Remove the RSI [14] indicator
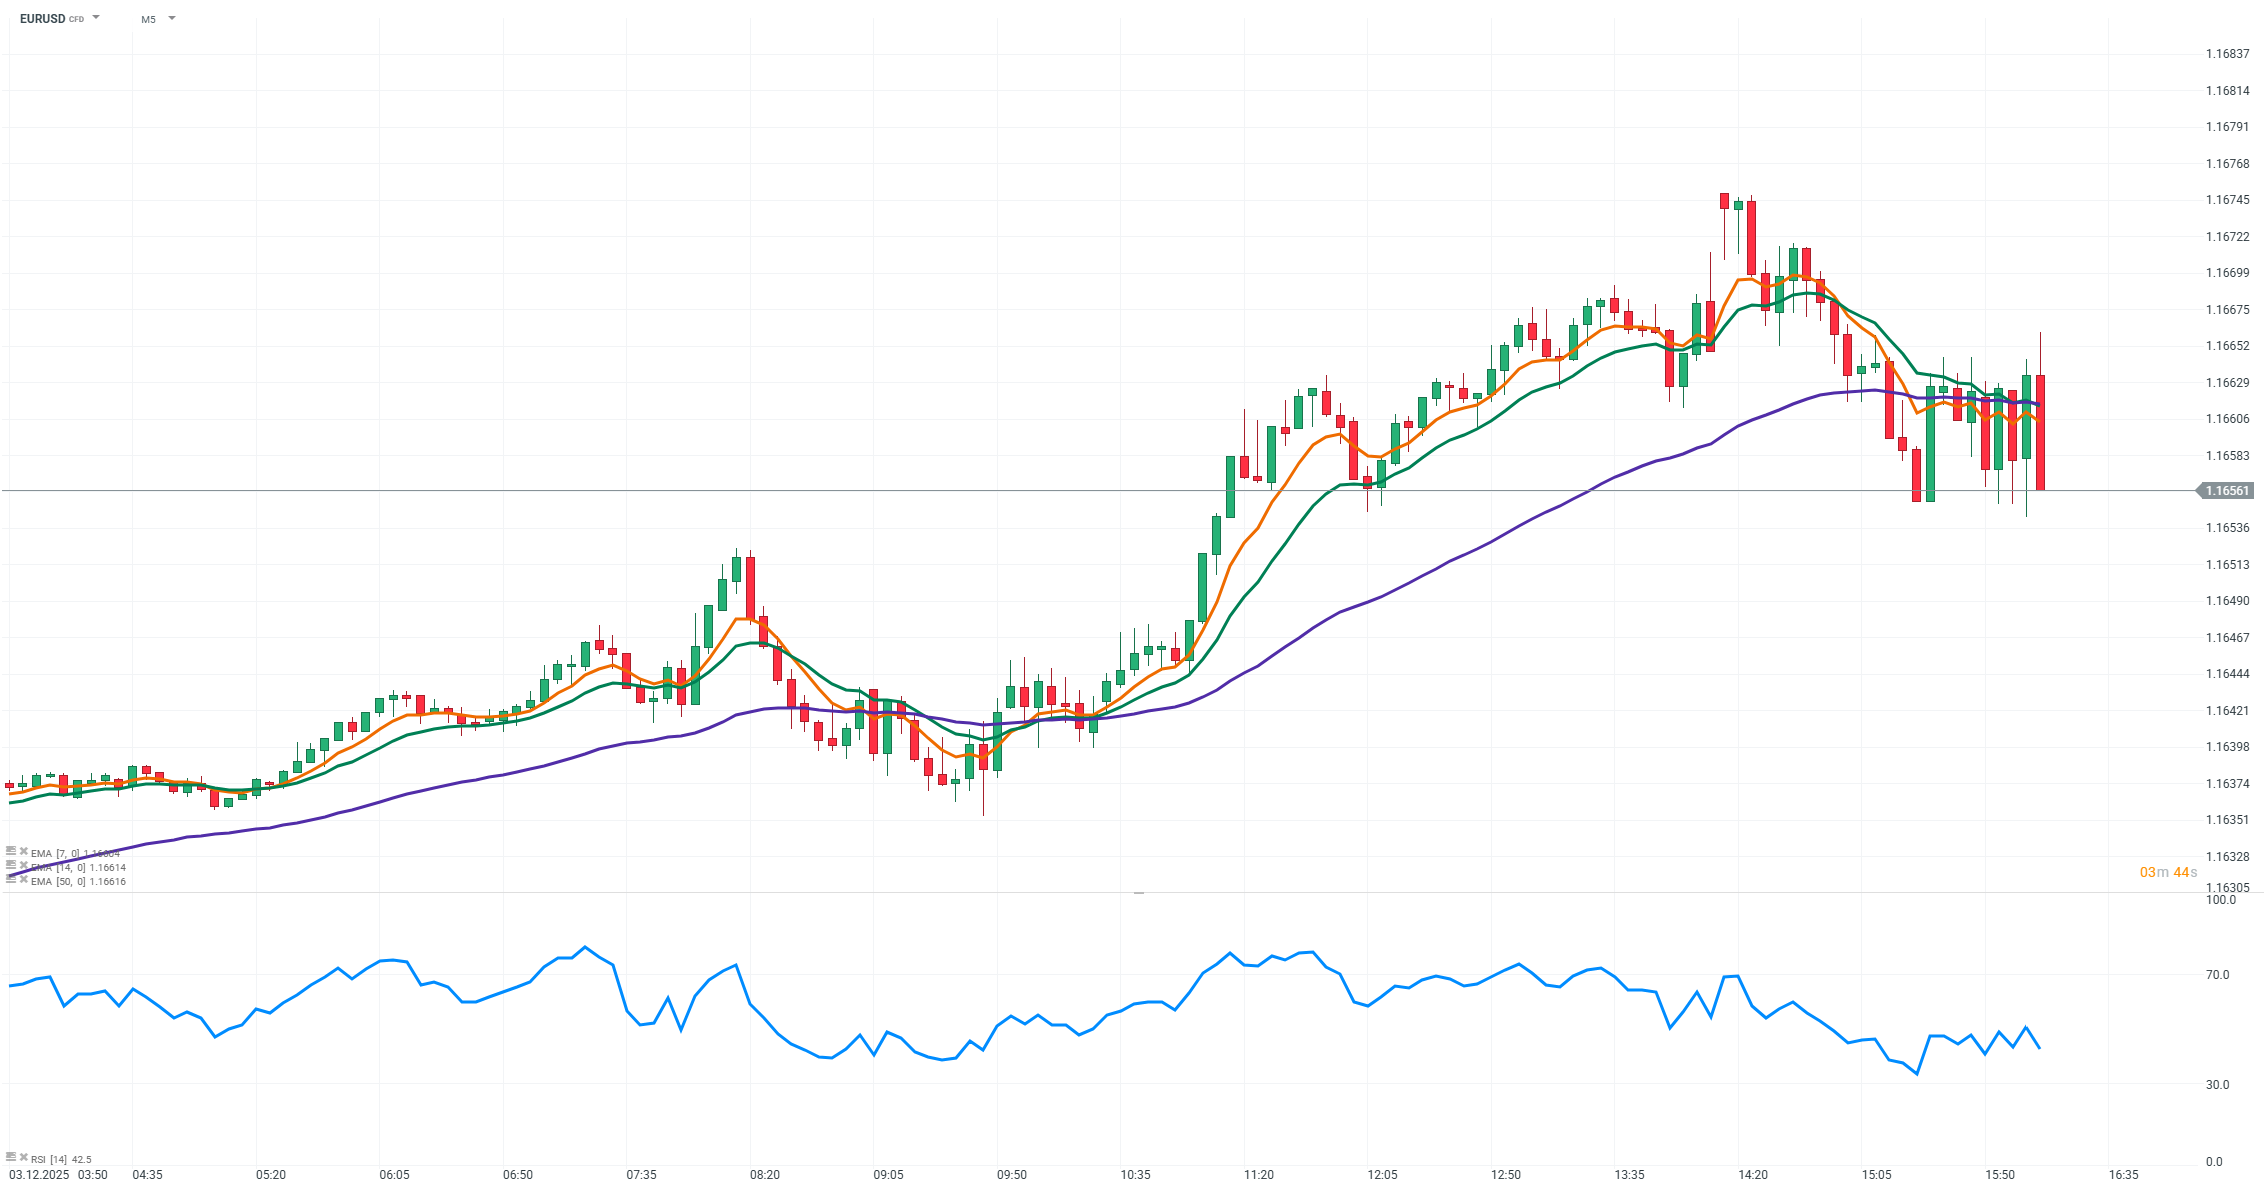This screenshot has width=2266, height=1191. [x=23, y=1158]
